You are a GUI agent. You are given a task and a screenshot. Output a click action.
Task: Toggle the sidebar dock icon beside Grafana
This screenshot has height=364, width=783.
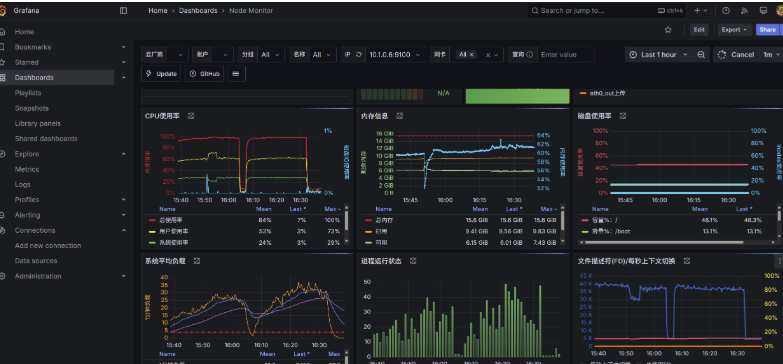click(x=124, y=10)
